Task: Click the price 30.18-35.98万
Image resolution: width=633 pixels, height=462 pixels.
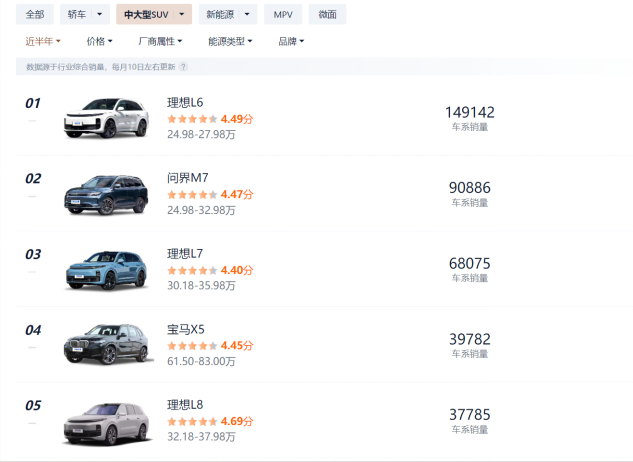Action: pos(201,286)
